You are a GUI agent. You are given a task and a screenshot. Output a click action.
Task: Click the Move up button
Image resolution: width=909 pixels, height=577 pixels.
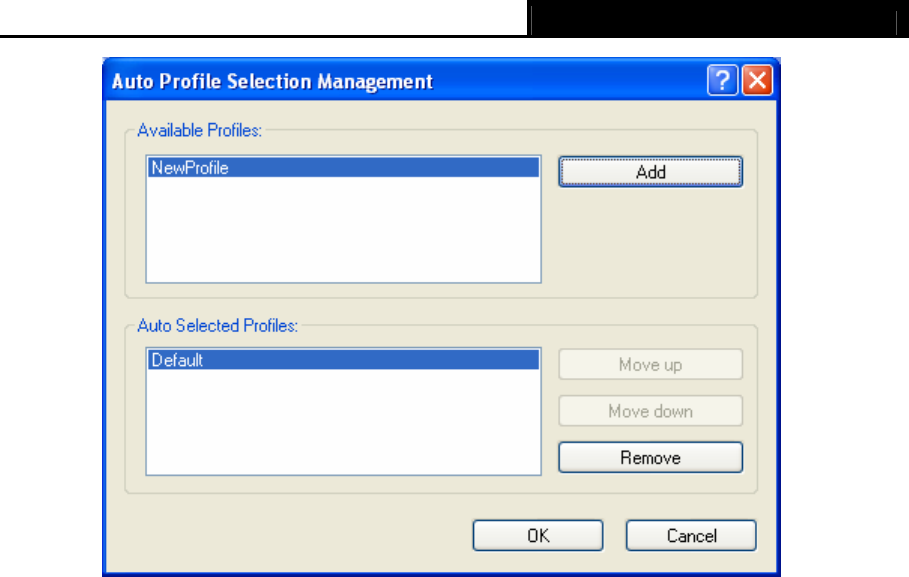pyautogui.click(x=650, y=364)
